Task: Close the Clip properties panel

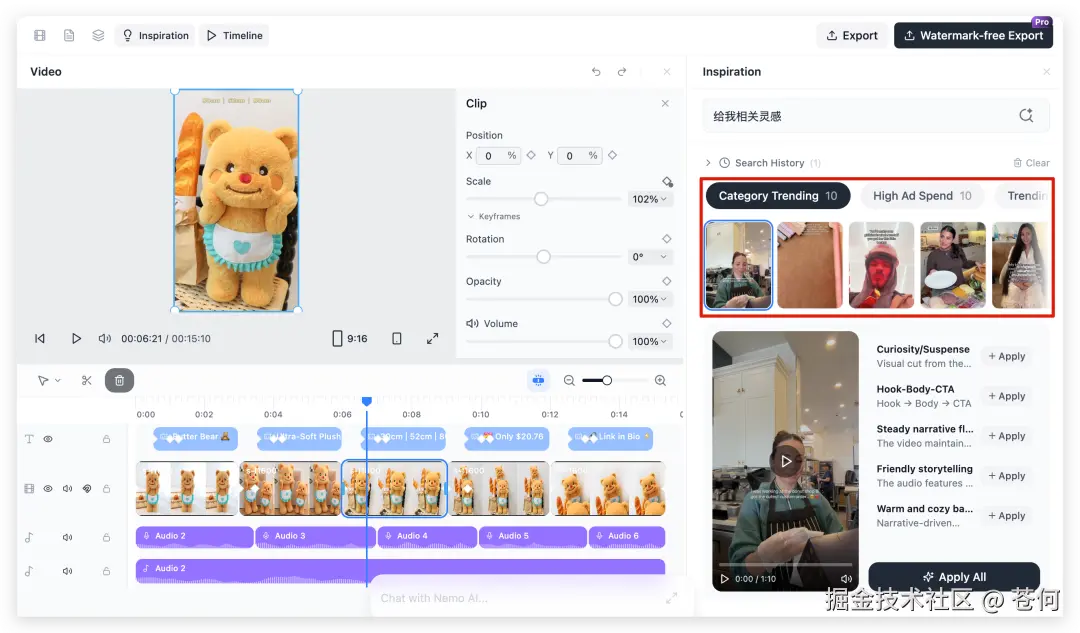Action: pyautogui.click(x=665, y=103)
